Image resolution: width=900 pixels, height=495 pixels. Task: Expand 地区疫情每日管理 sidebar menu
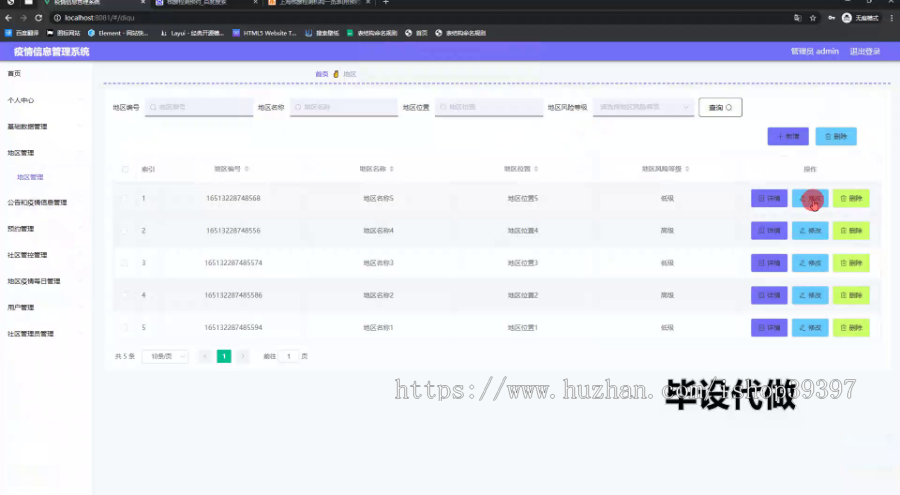point(46,281)
